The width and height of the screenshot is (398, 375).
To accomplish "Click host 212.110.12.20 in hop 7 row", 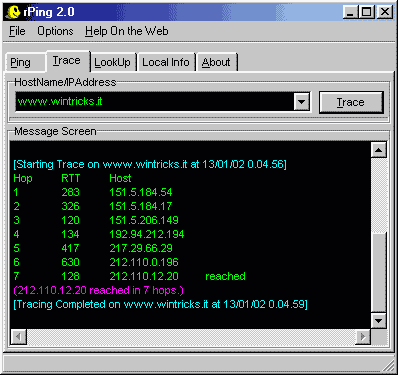I will click(144, 276).
